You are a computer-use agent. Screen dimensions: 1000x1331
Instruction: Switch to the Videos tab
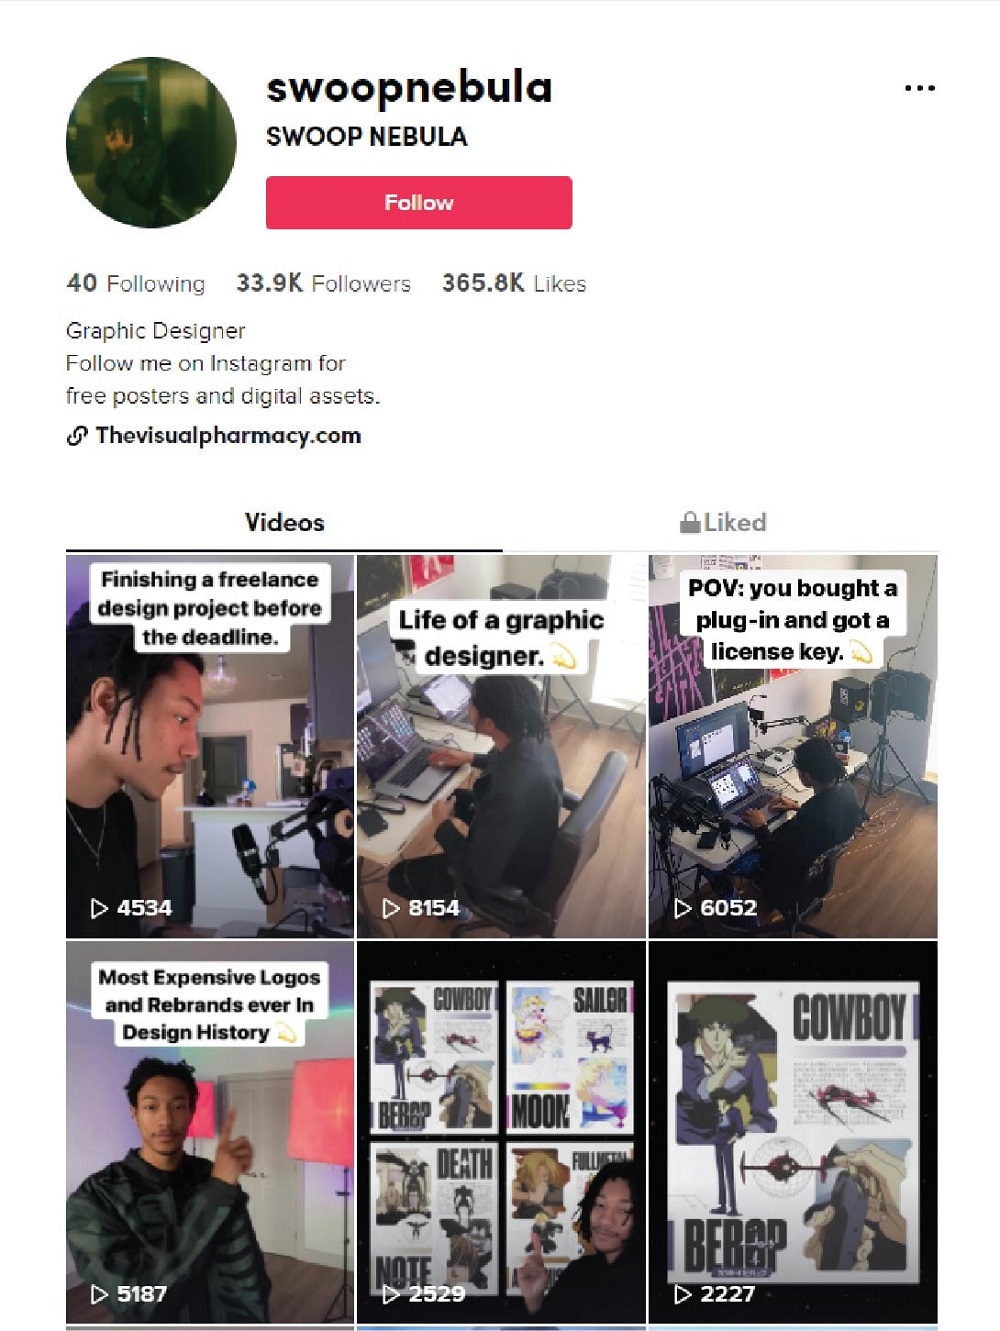click(x=284, y=523)
